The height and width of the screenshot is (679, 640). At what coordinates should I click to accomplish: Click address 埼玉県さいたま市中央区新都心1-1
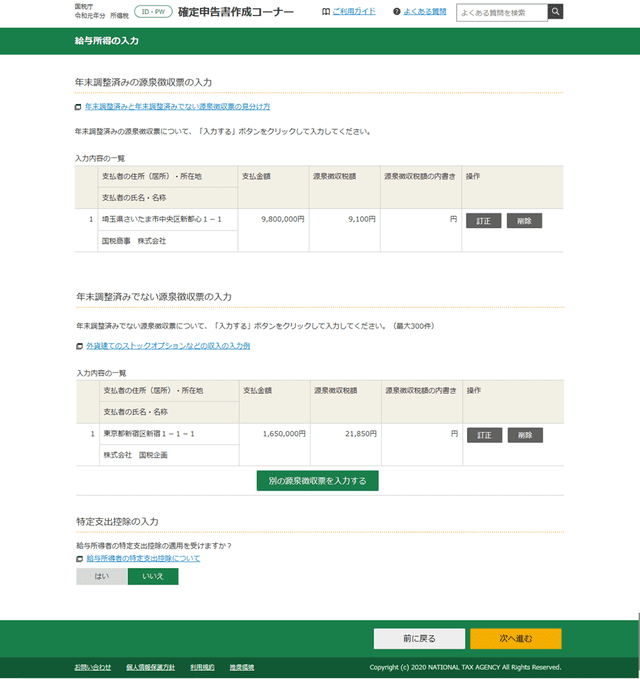[162, 219]
